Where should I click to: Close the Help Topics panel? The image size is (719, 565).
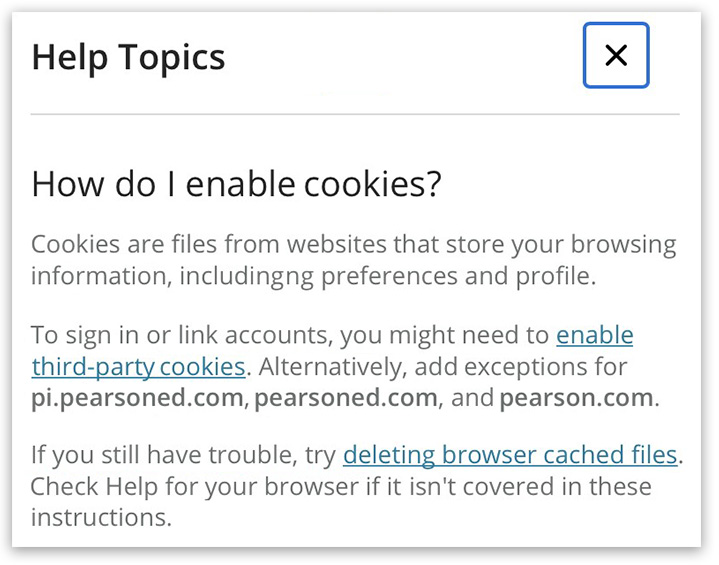(x=616, y=56)
